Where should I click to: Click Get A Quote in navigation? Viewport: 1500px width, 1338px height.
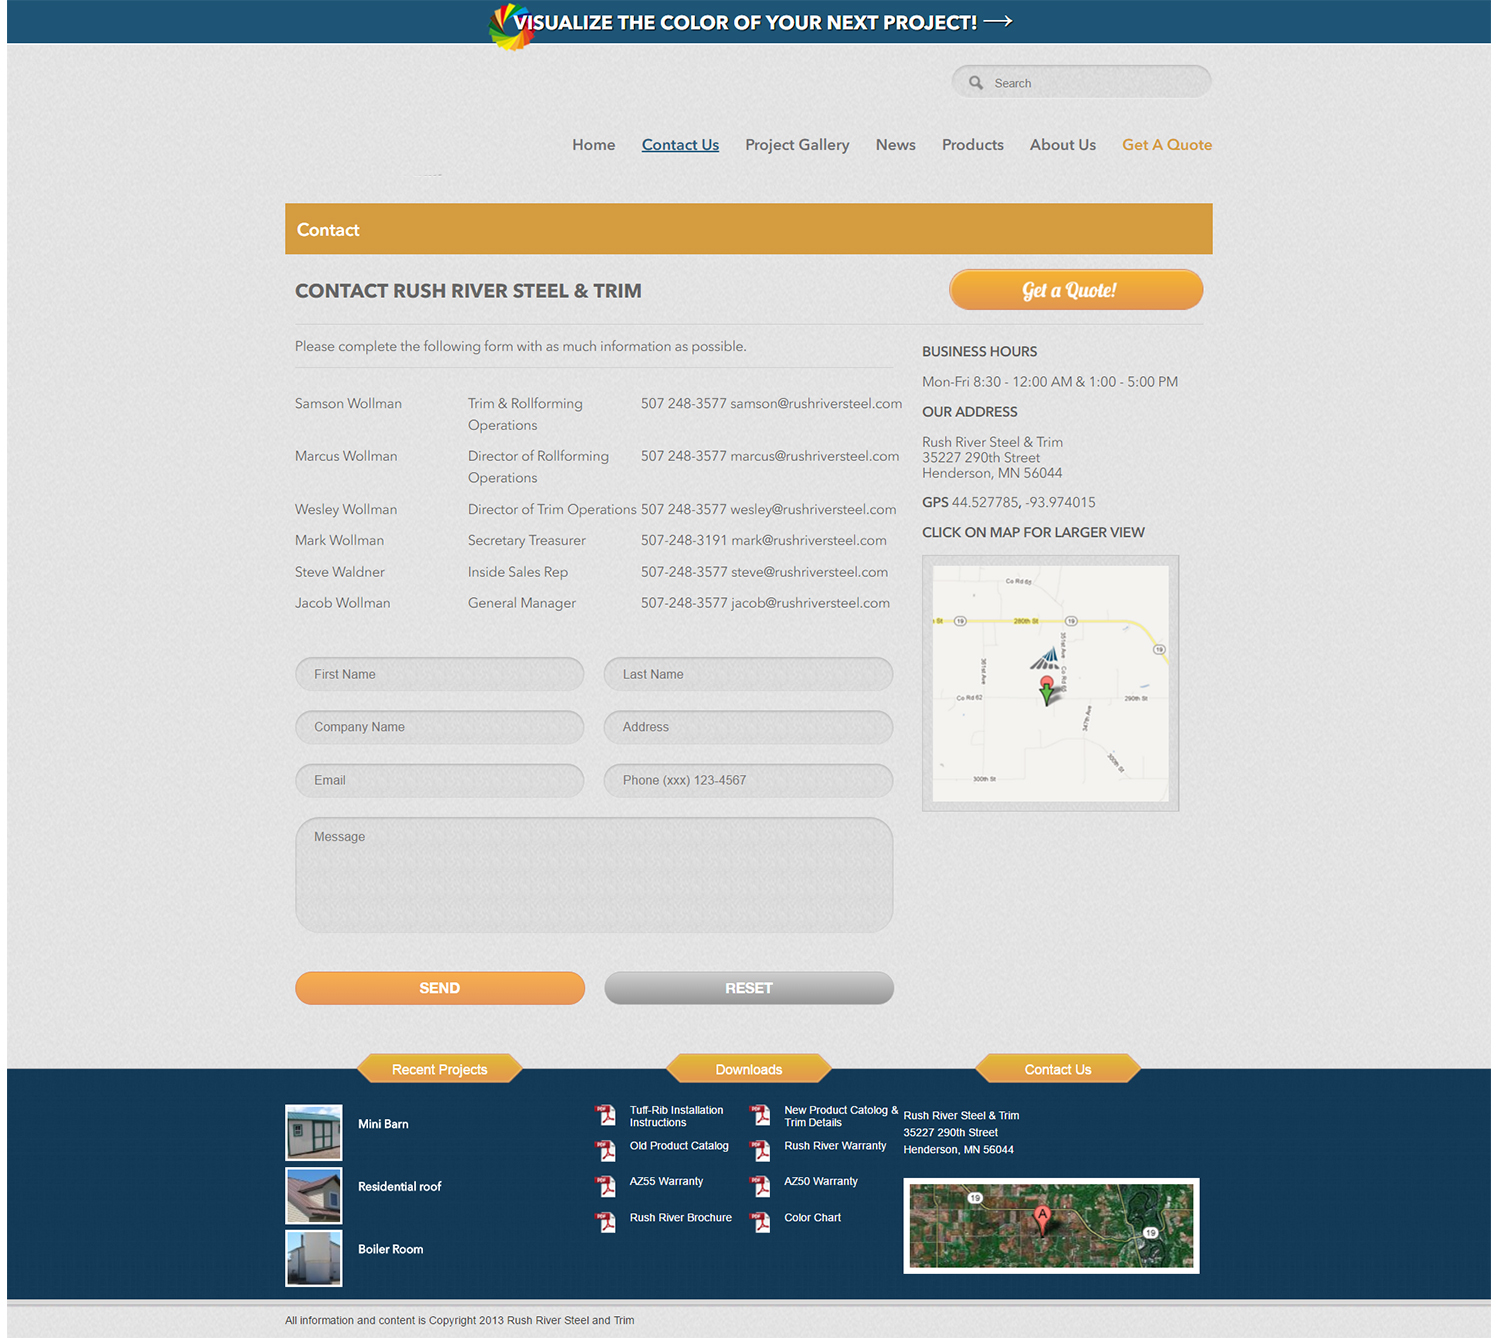[1167, 145]
